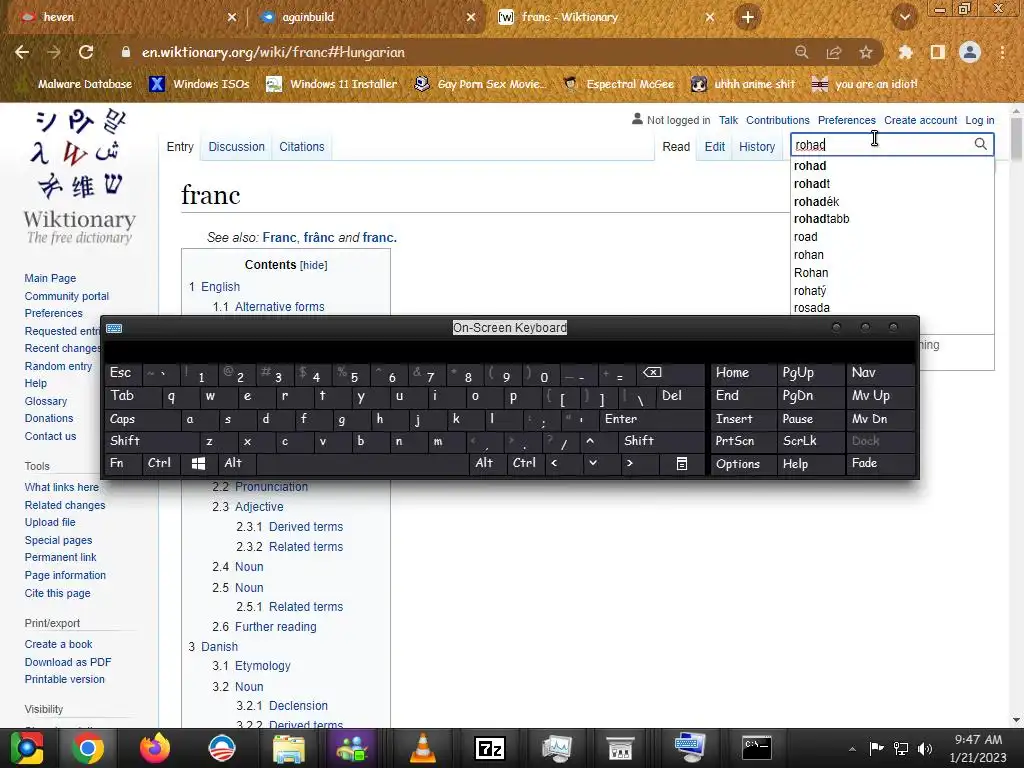
Task: Toggle Caps key on On-Screen Keyboard
Action: [x=142, y=419]
